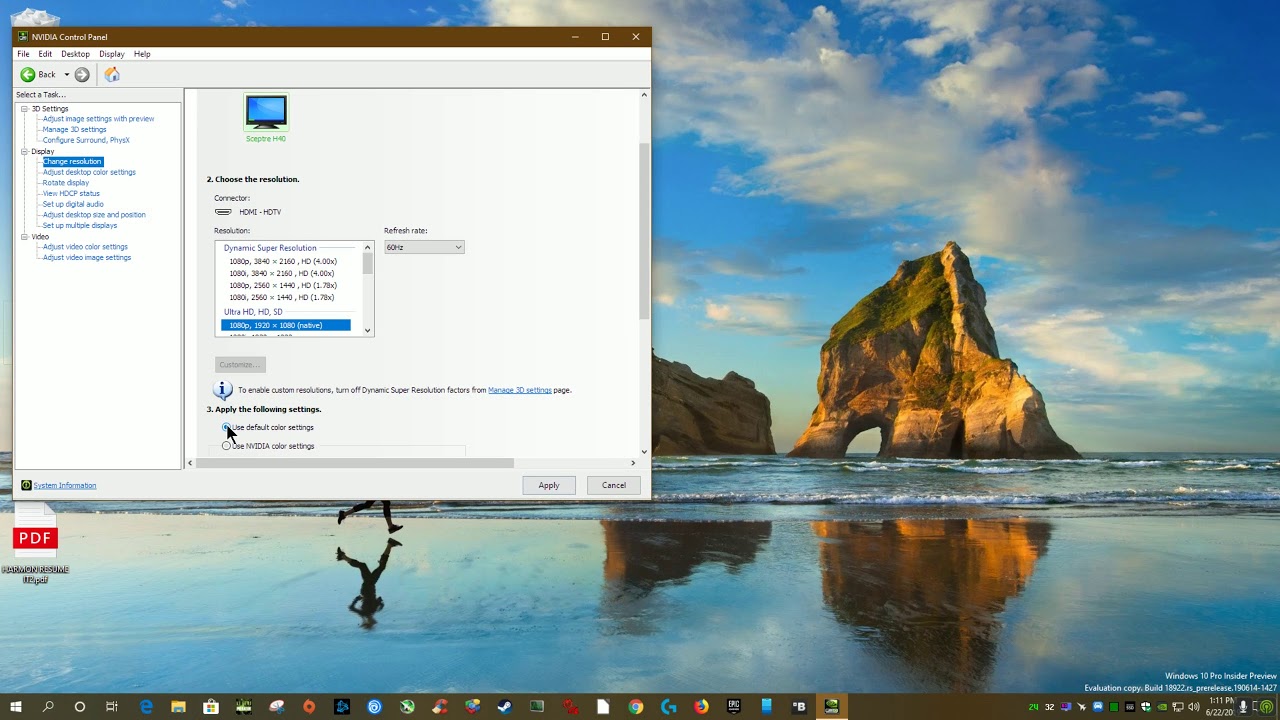Open Adjust desktop color settings
The image size is (1280, 720).
[x=89, y=172]
